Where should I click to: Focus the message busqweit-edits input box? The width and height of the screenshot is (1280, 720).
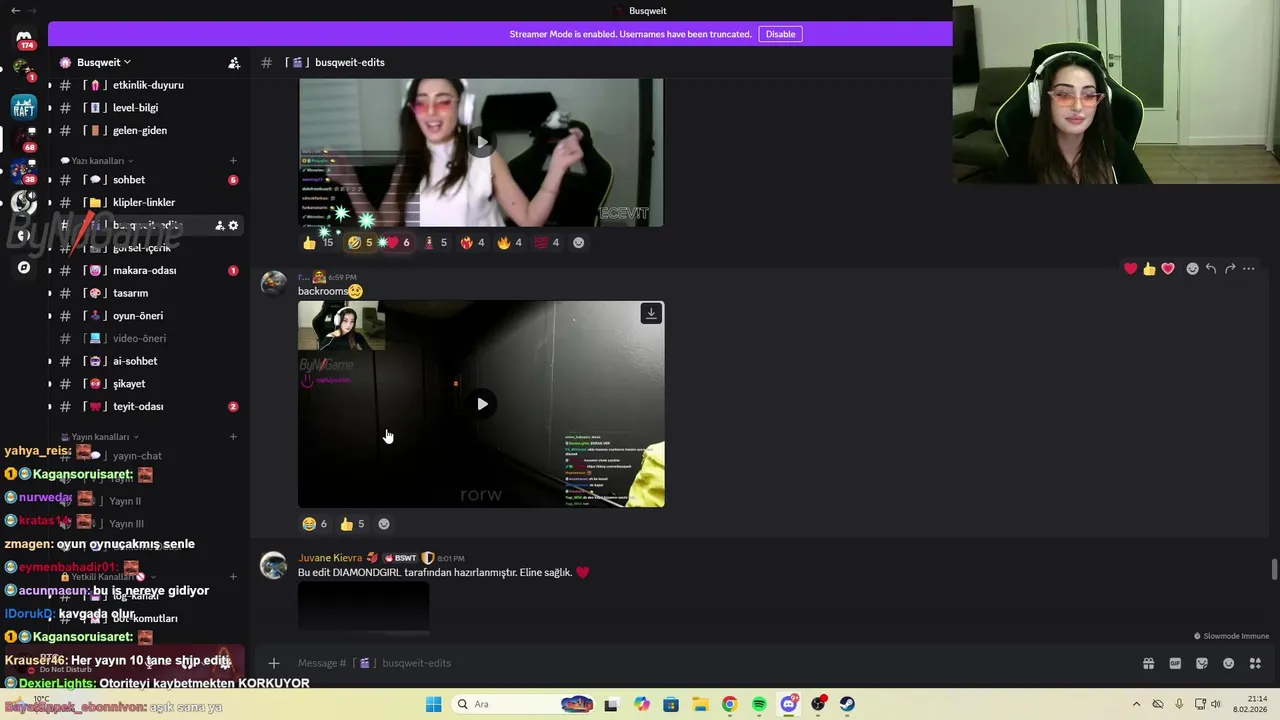700,663
